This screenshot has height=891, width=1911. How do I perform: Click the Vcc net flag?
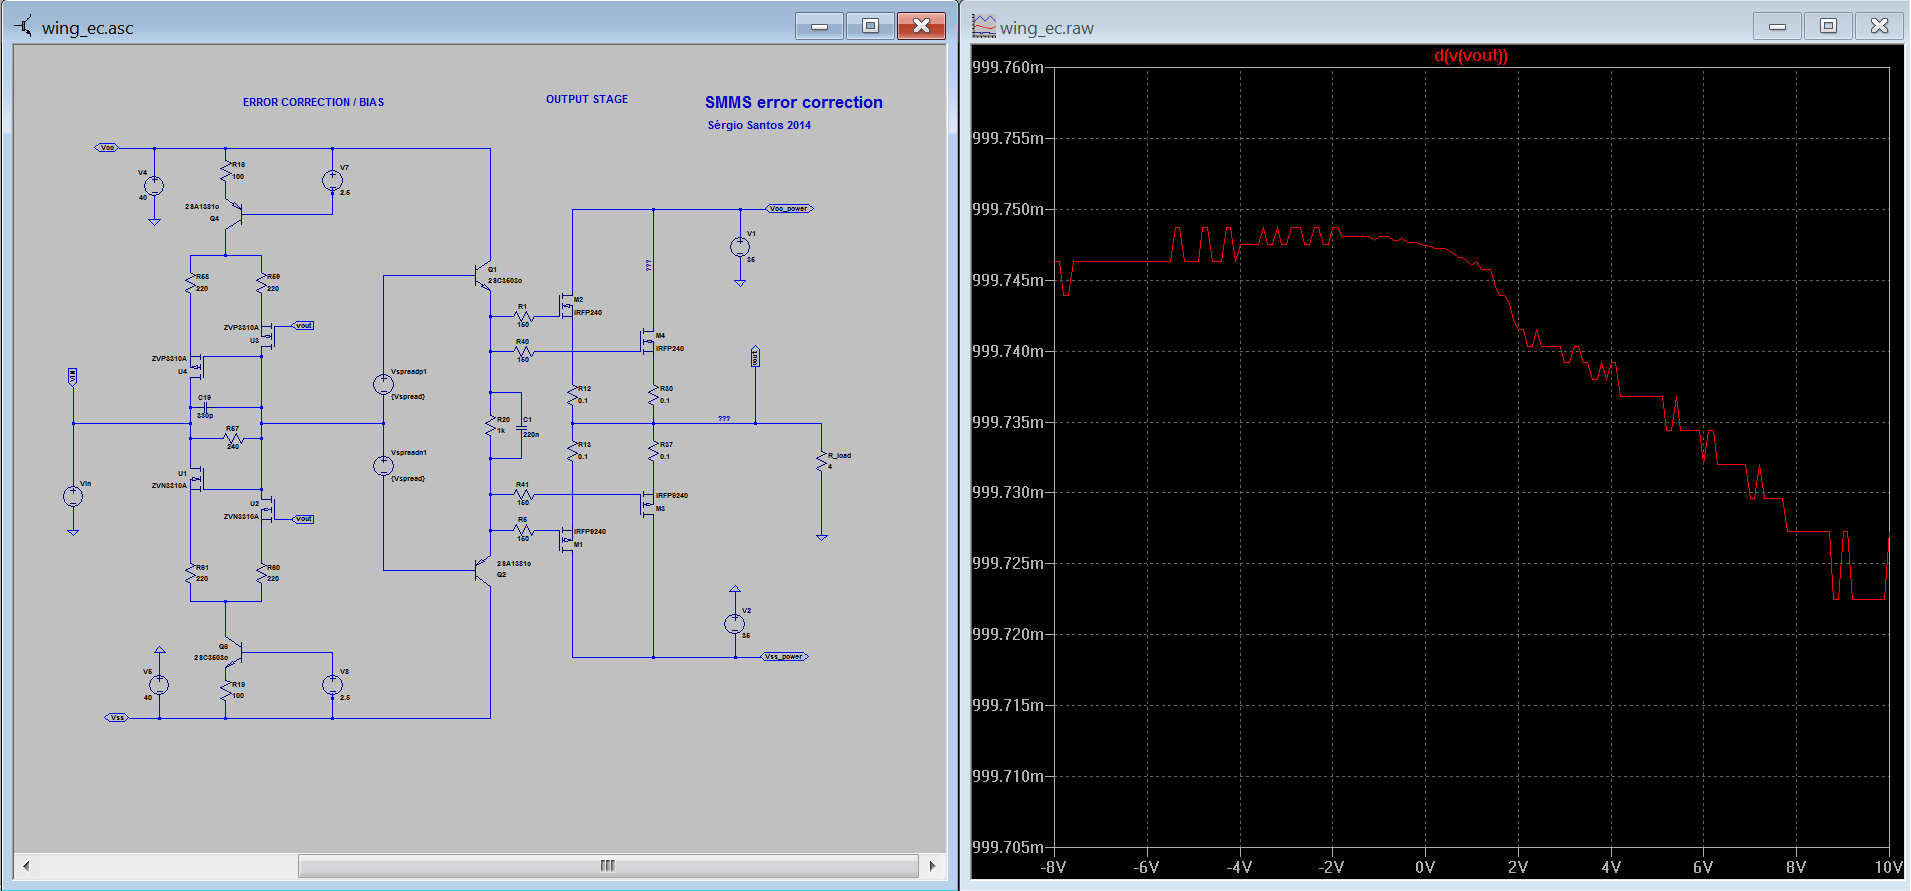[107, 148]
